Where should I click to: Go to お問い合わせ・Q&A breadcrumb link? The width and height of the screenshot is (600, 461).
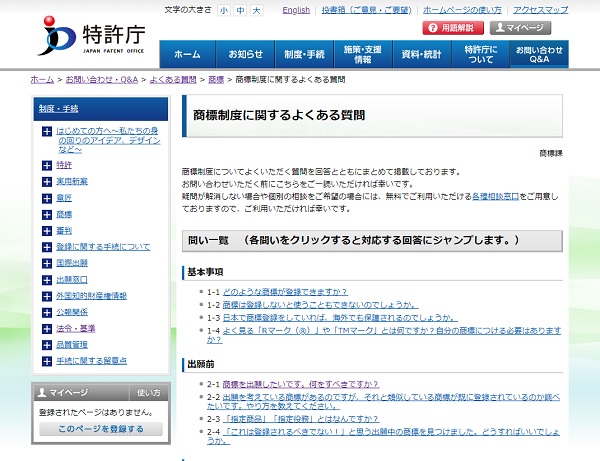pos(101,80)
